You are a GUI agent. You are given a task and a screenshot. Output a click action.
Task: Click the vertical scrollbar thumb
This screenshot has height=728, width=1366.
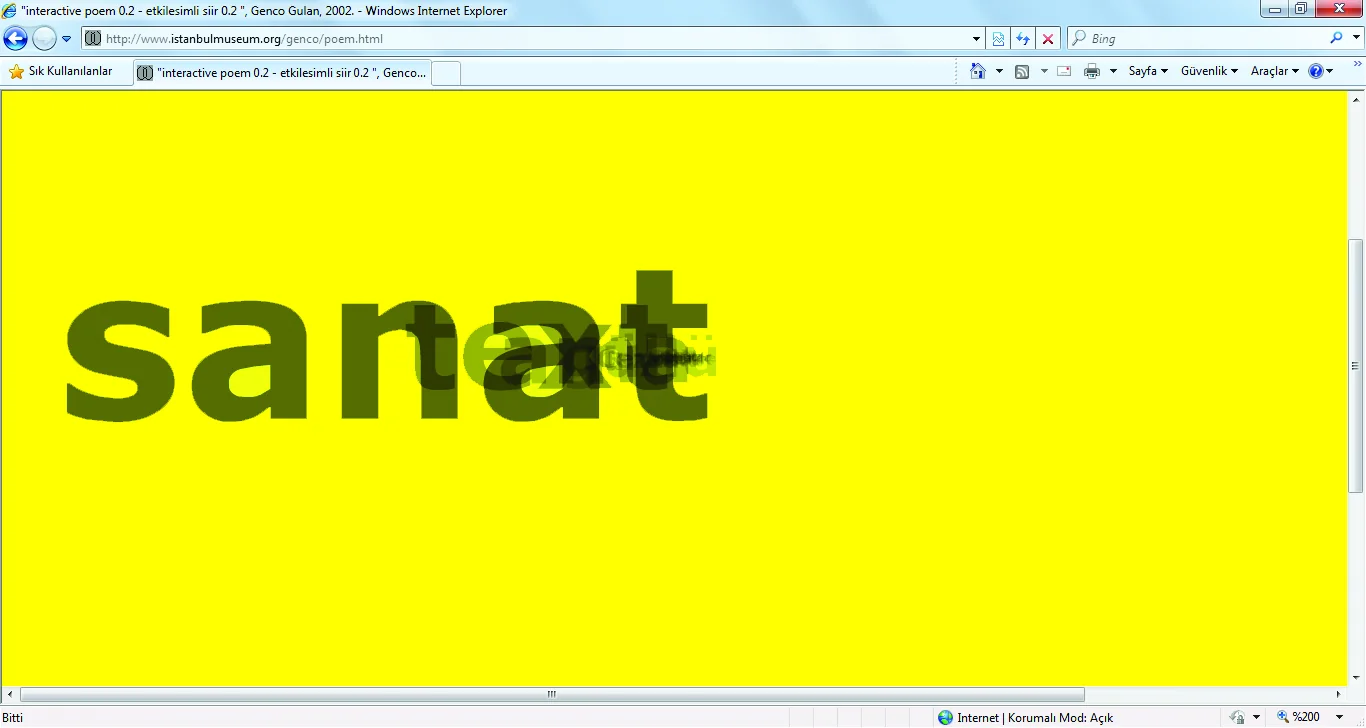click(x=1356, y=366)
